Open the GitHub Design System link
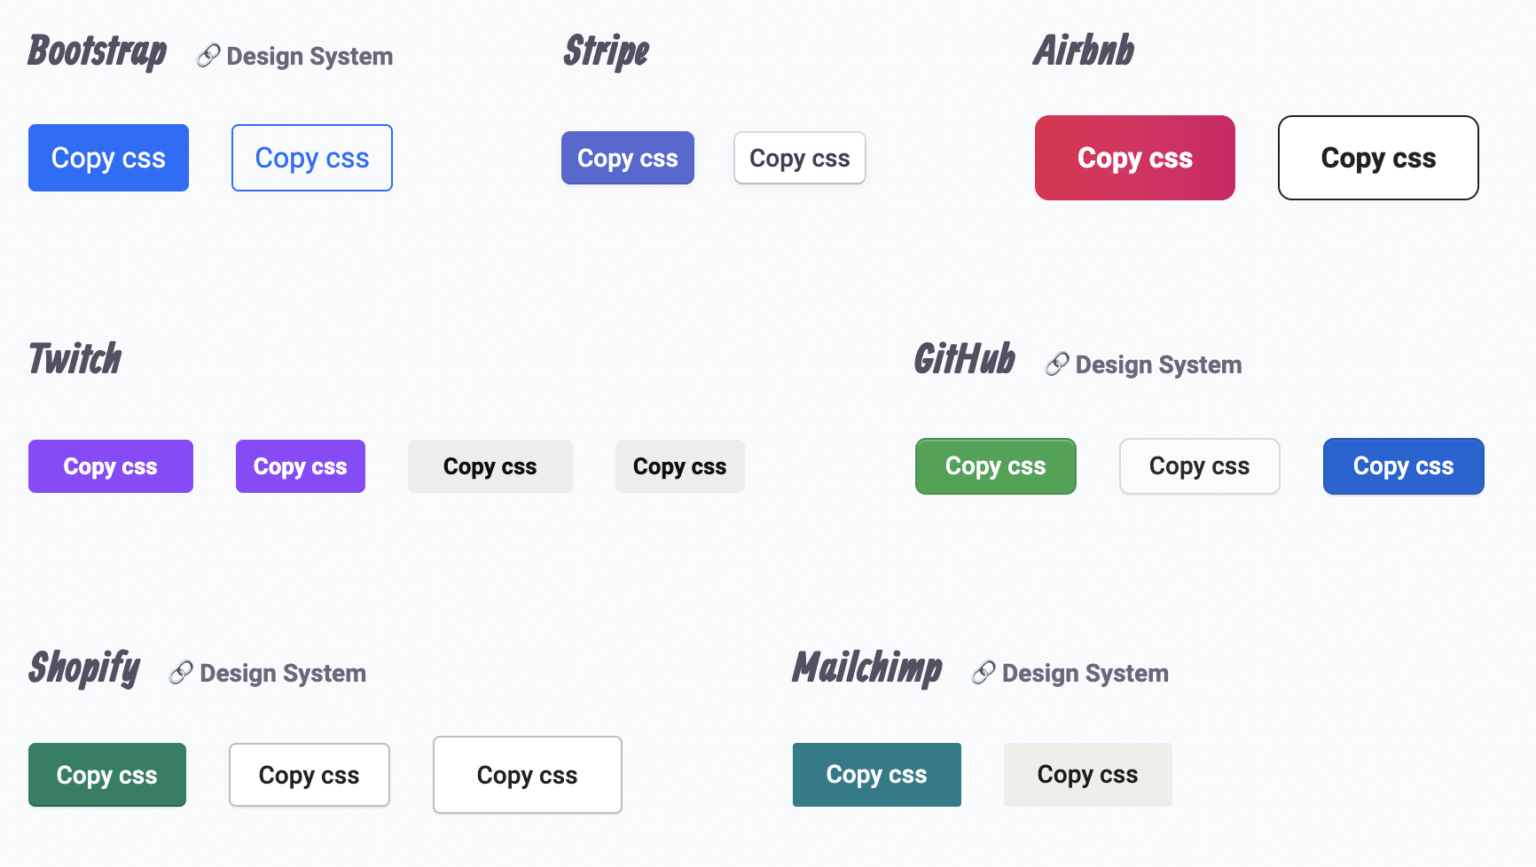The height and width of the screenshot is (867, 1536). point(1157,364)
